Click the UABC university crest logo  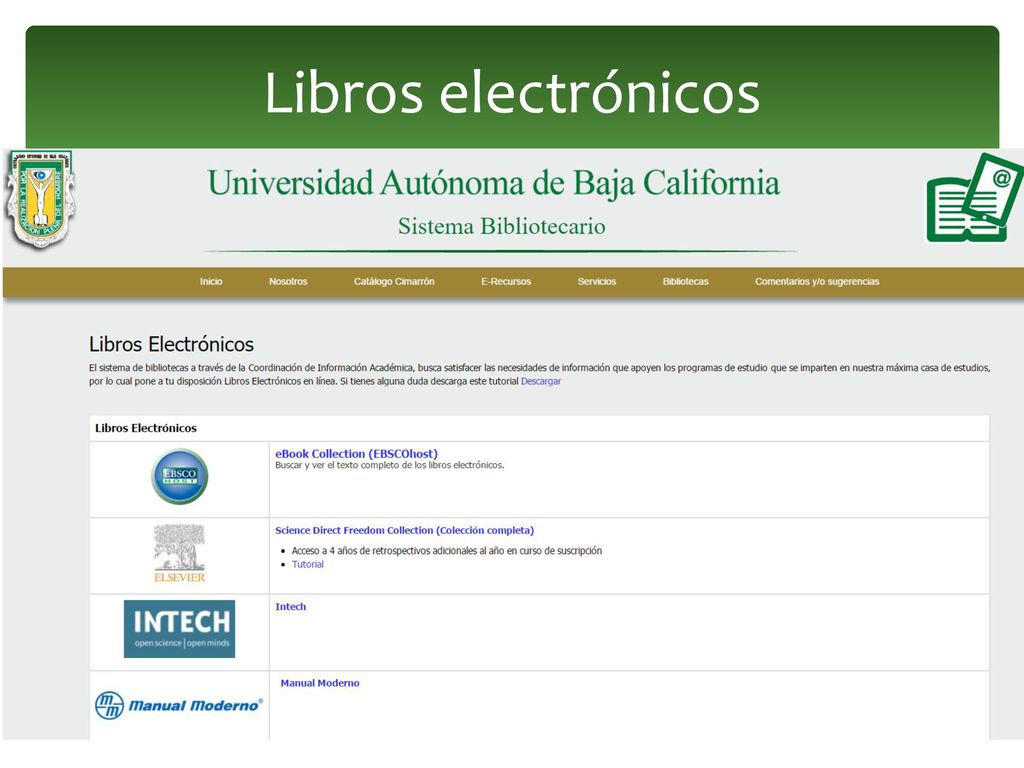40,199
